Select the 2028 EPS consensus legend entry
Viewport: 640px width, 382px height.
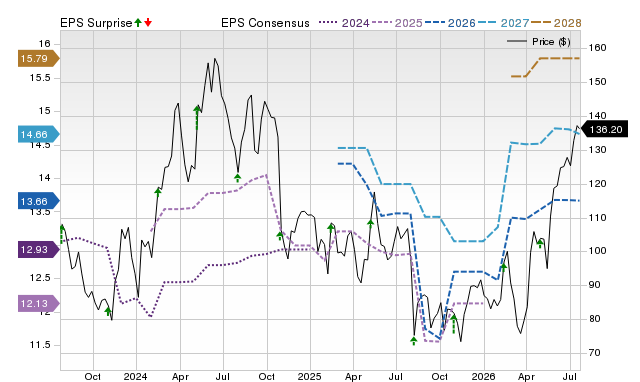[556, 23]
